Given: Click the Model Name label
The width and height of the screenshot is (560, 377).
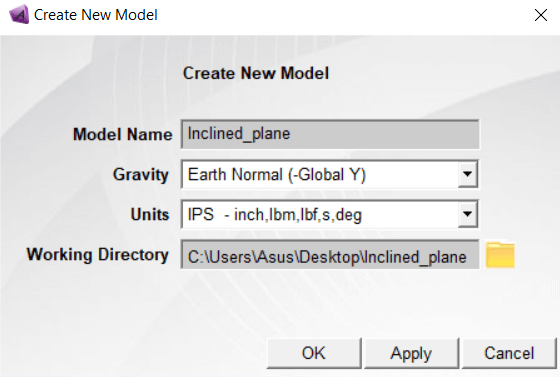Looking at the screenshot, I should [122, 135].
